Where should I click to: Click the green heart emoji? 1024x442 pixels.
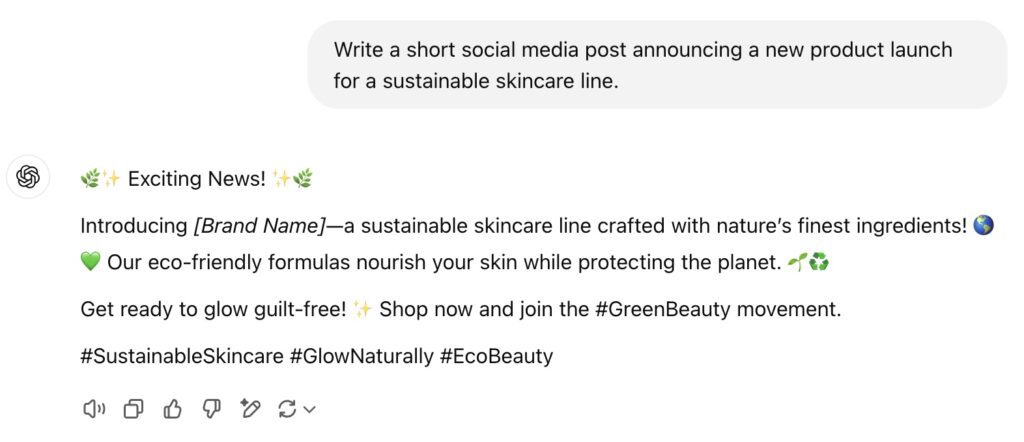90,264
